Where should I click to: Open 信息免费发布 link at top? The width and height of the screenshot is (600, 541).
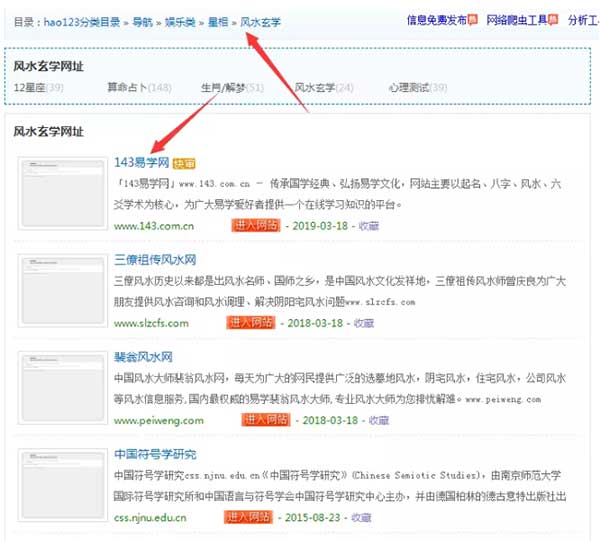pos(436,19)
